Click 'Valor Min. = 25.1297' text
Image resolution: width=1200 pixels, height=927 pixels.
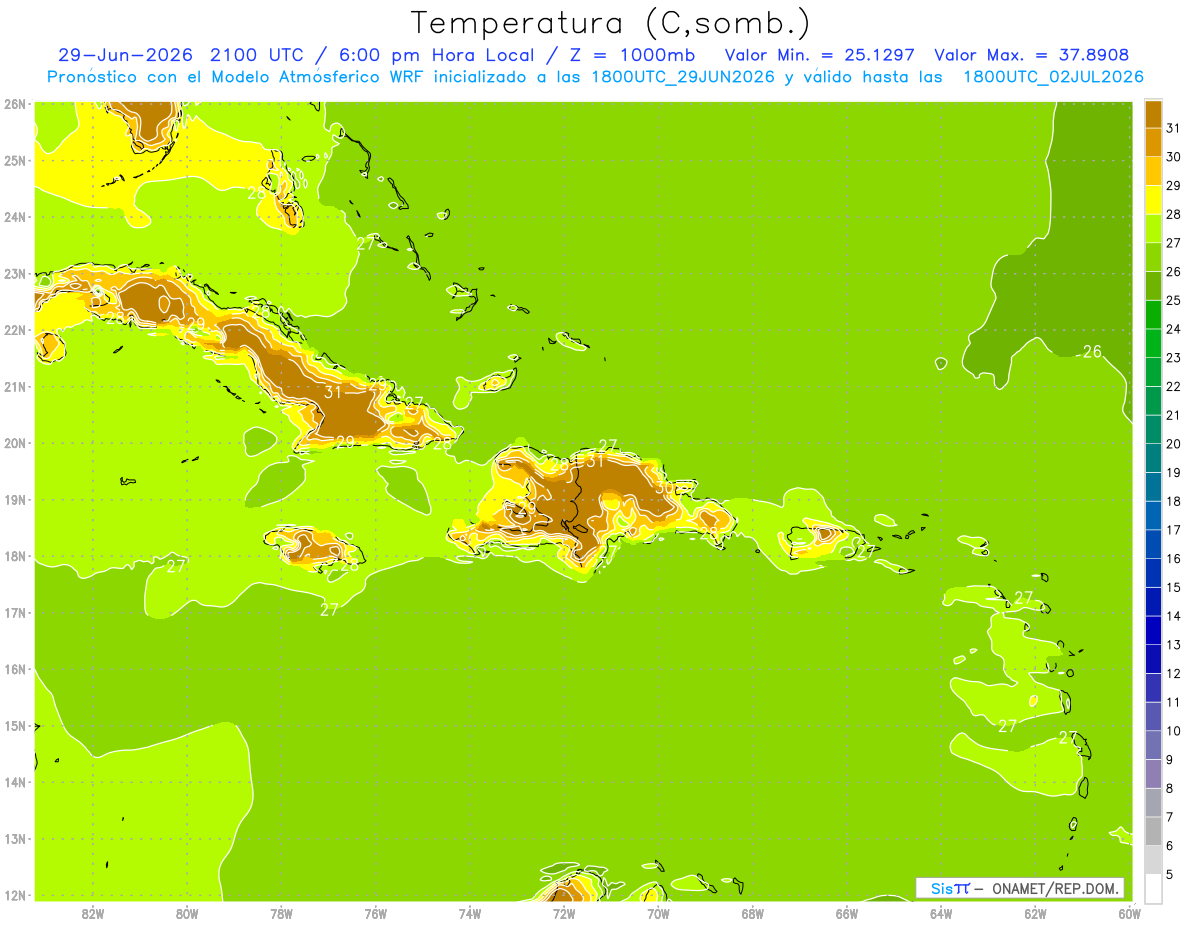819,54
